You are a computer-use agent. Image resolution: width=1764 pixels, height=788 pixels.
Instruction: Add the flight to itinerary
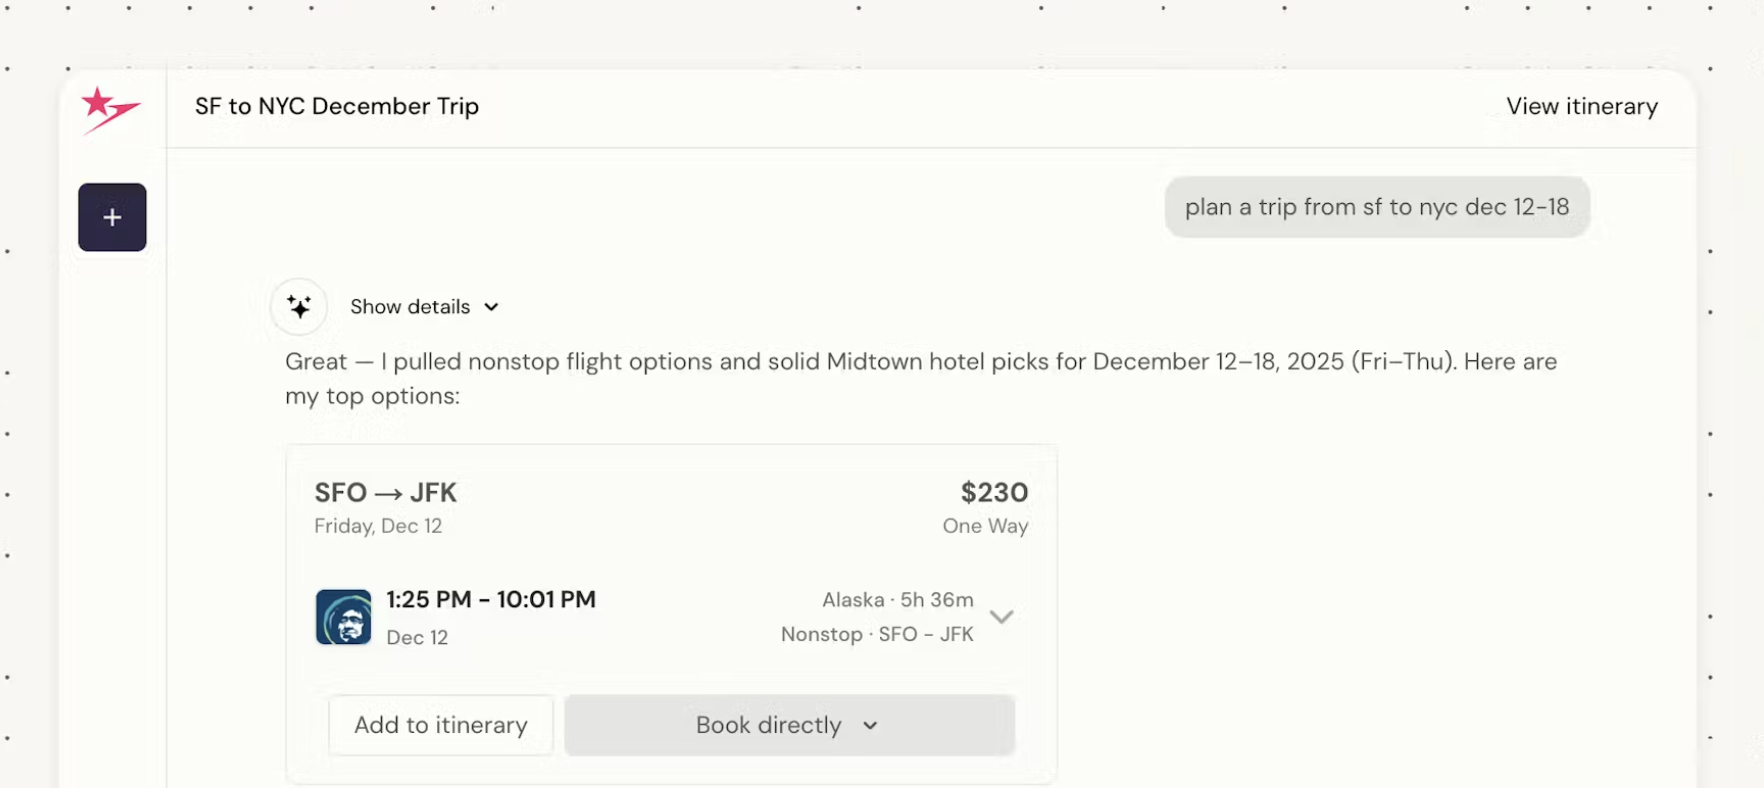(x=440, y=726)
